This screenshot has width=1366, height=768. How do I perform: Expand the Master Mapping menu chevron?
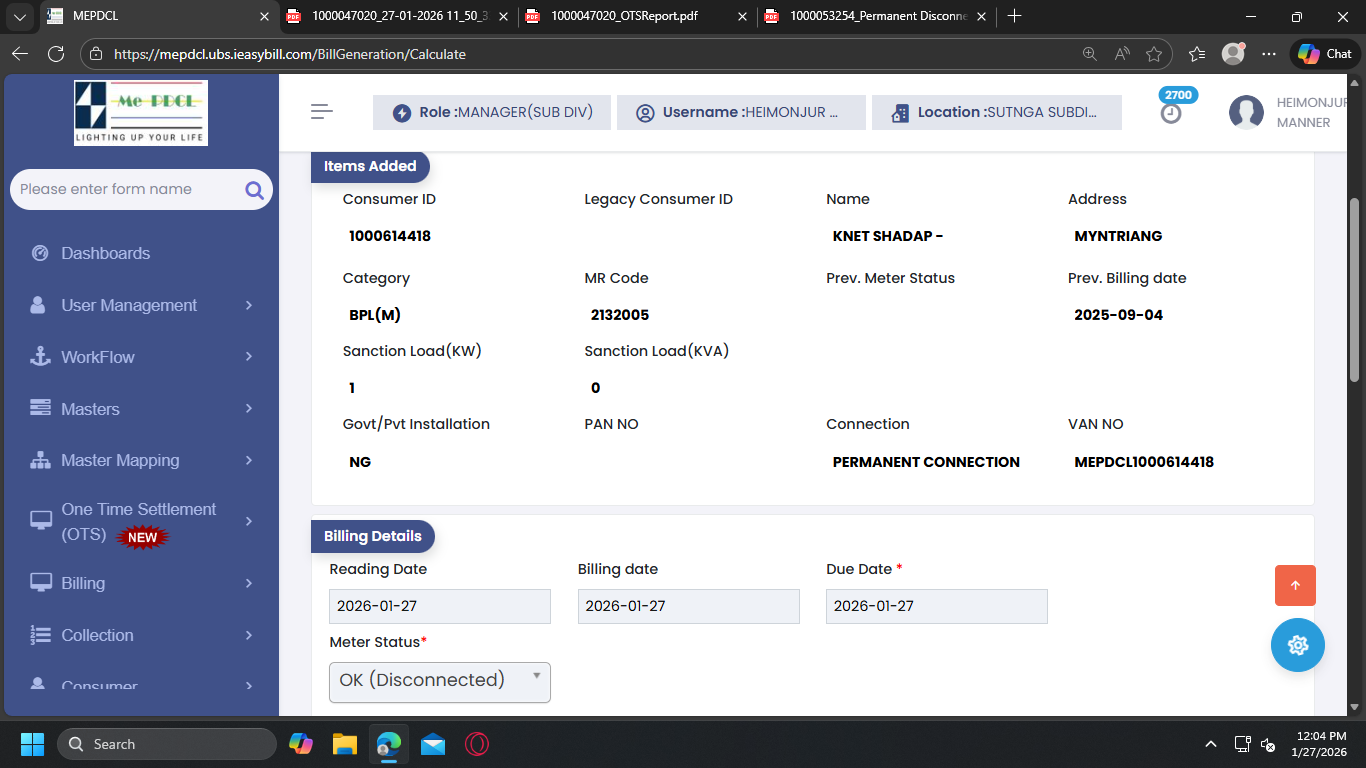point(249,460)
